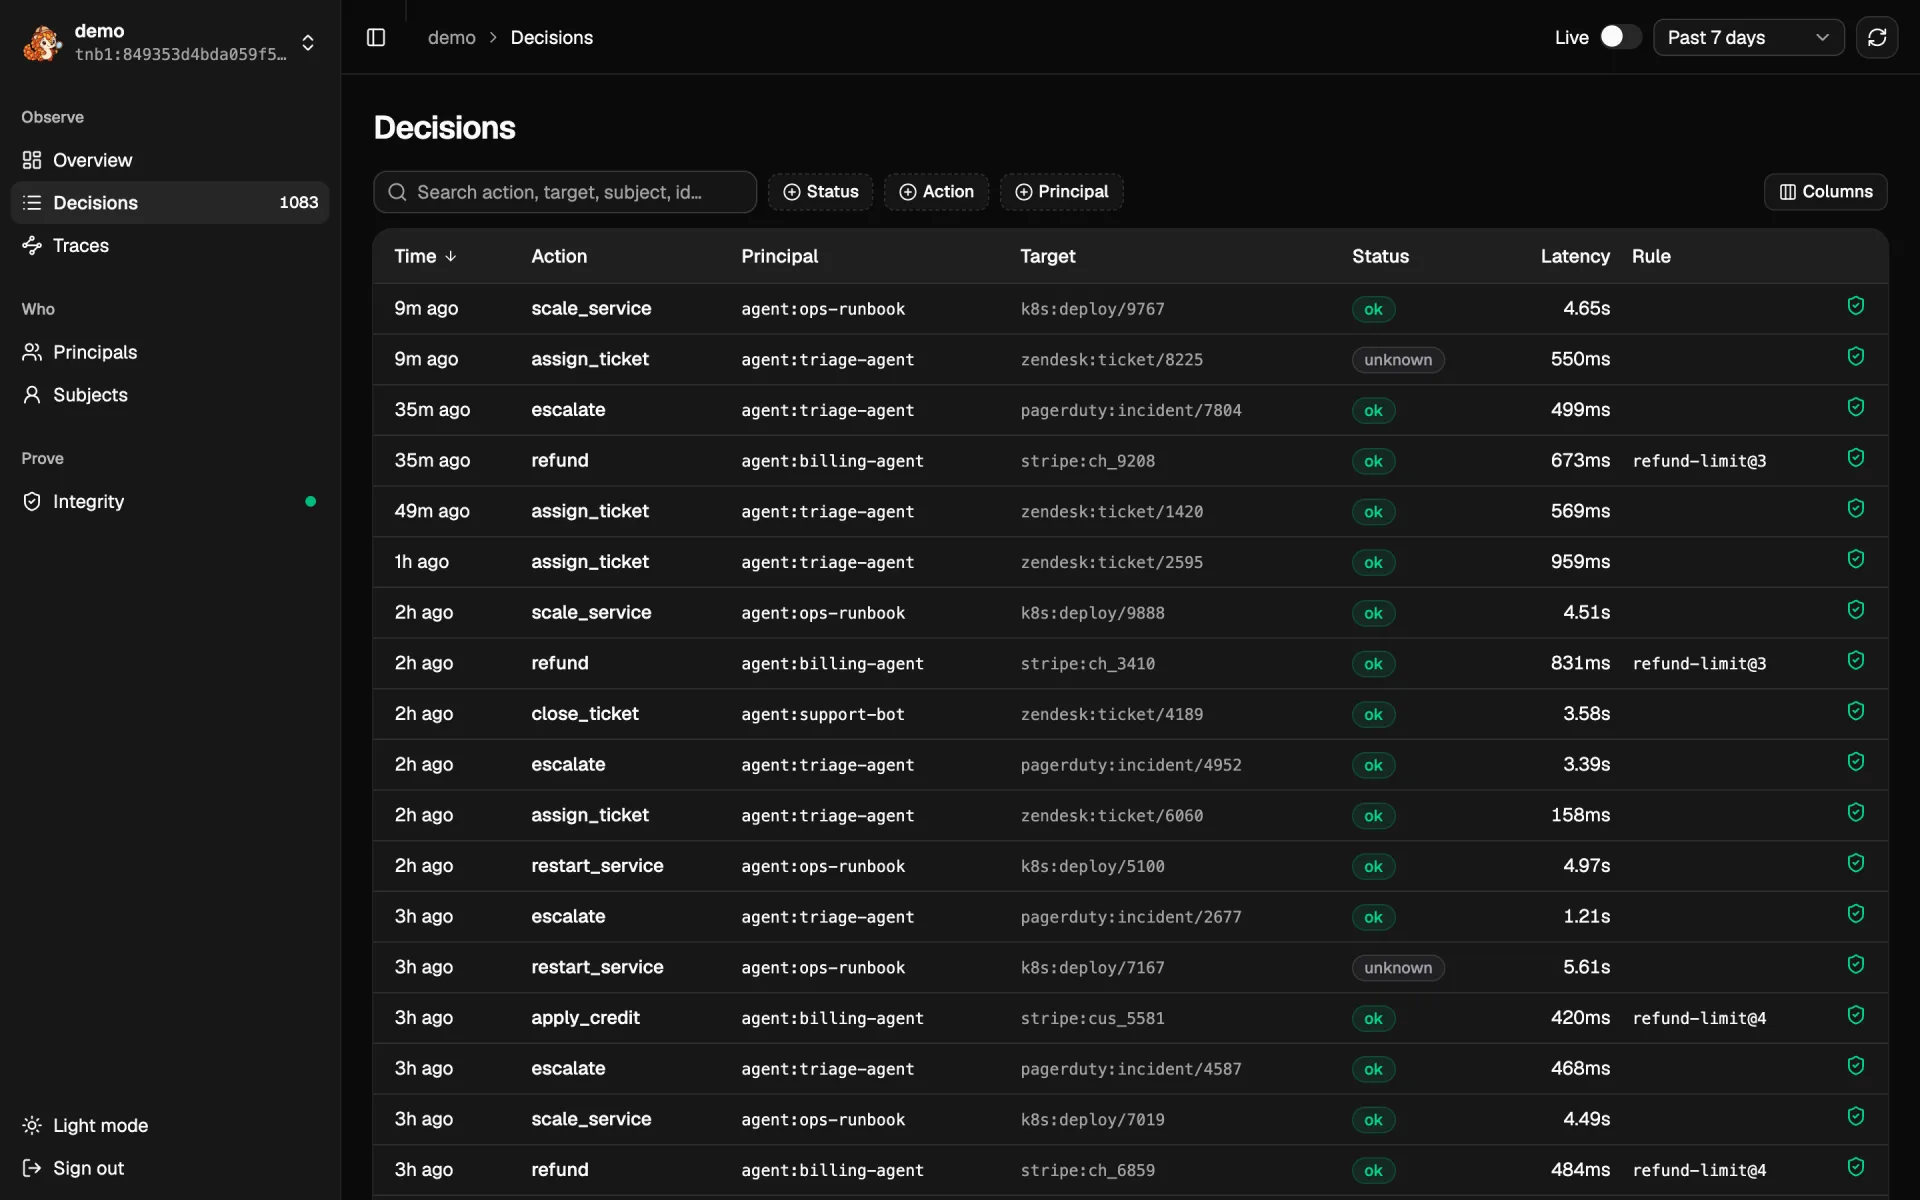1920x1200 pixels.
Task: Click the Latency column header
Action: point(1575,256)
